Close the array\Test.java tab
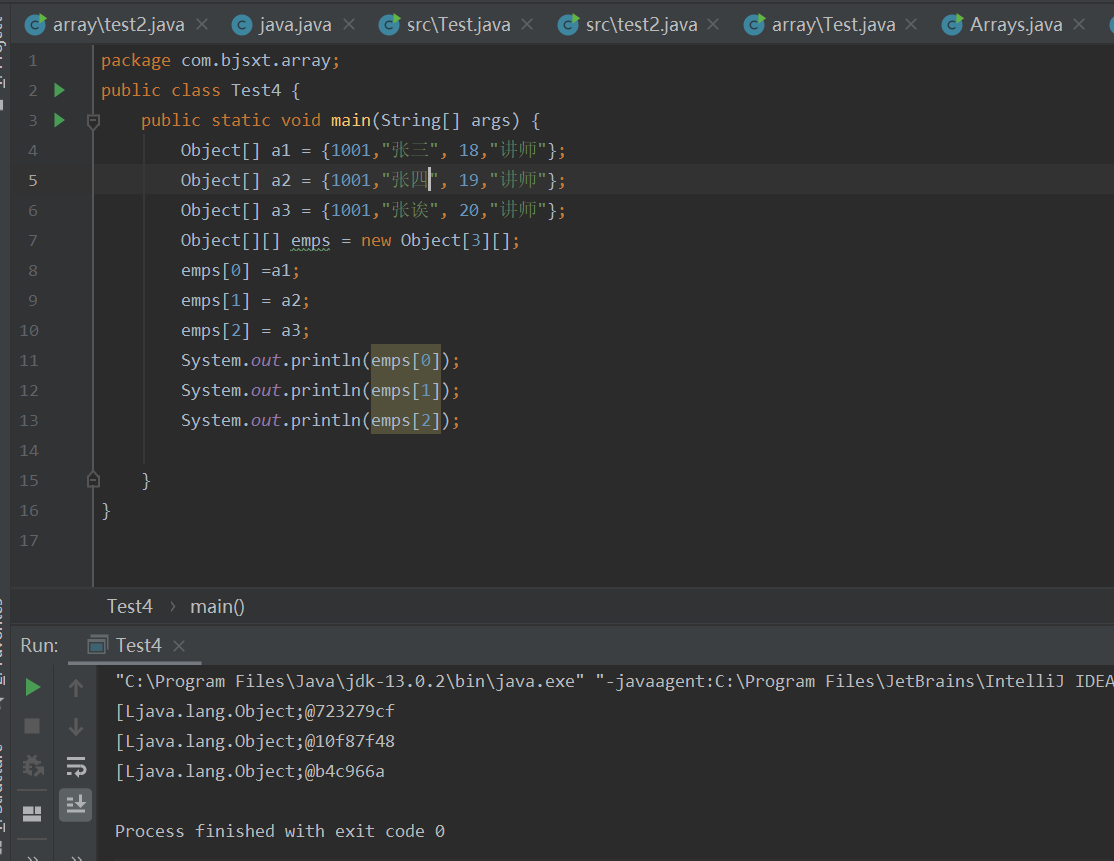Image resolution: width=1114 pixels, height=861 pixels. coord(912,25)
